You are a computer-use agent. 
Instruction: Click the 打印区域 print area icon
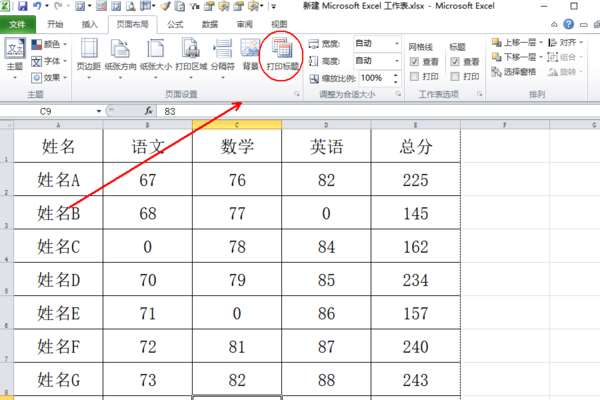(x=190, y=56)
